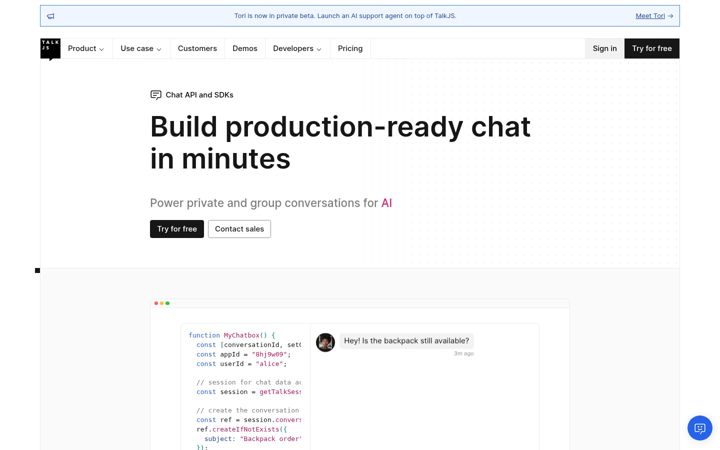Image resolution: width=720 pixels, height=450 pixels.
Task: Click the const userId code line
Action: (242, 364)
